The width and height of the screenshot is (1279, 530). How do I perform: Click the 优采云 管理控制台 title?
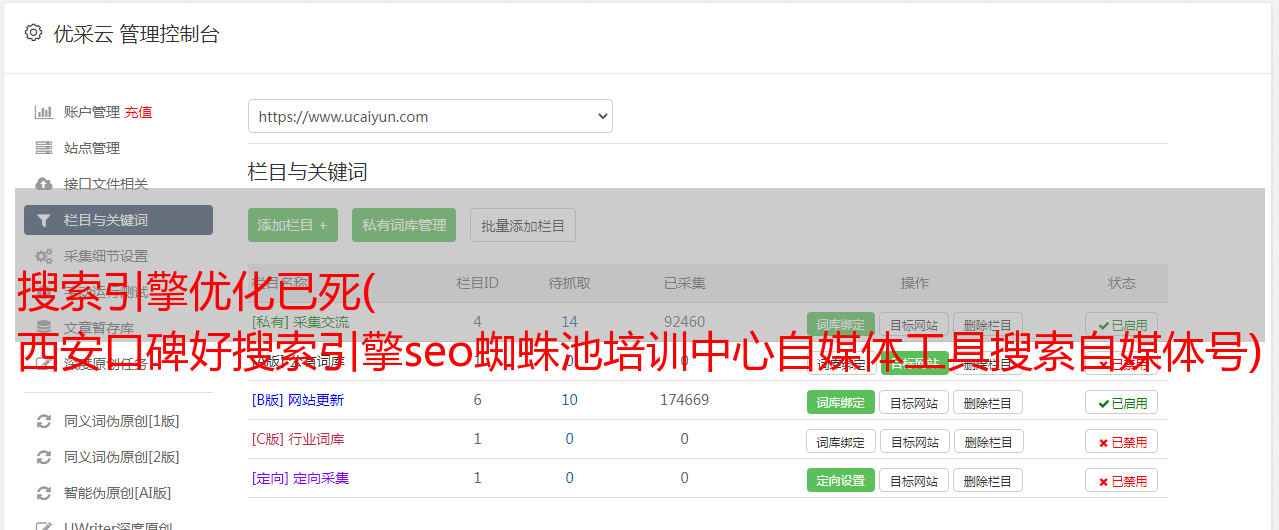pyautogui.click(x=136, y=34)
